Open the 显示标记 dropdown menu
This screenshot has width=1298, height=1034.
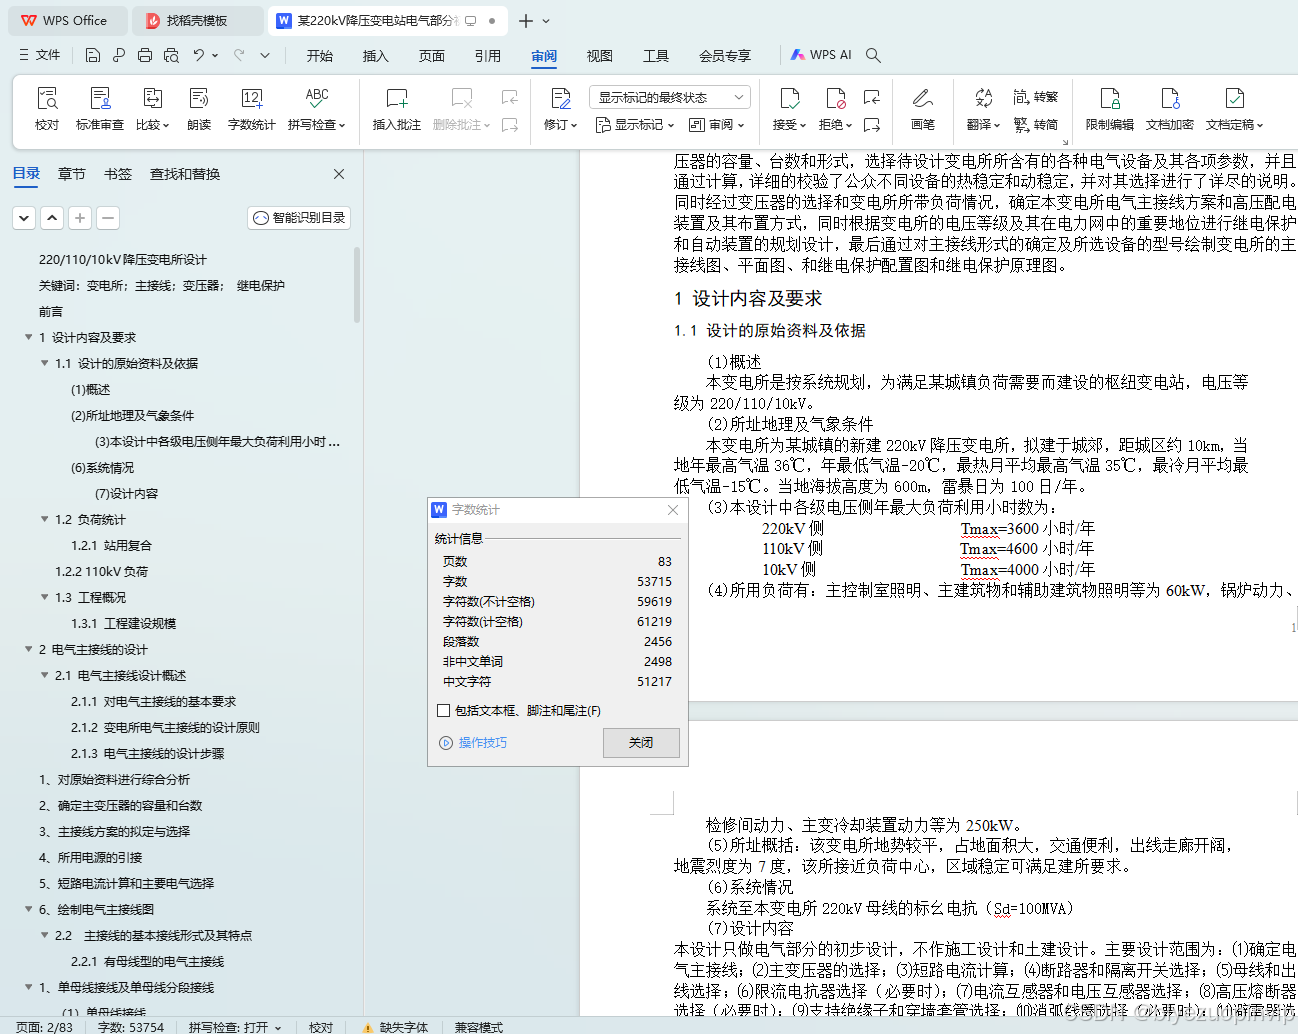(637, 125)
